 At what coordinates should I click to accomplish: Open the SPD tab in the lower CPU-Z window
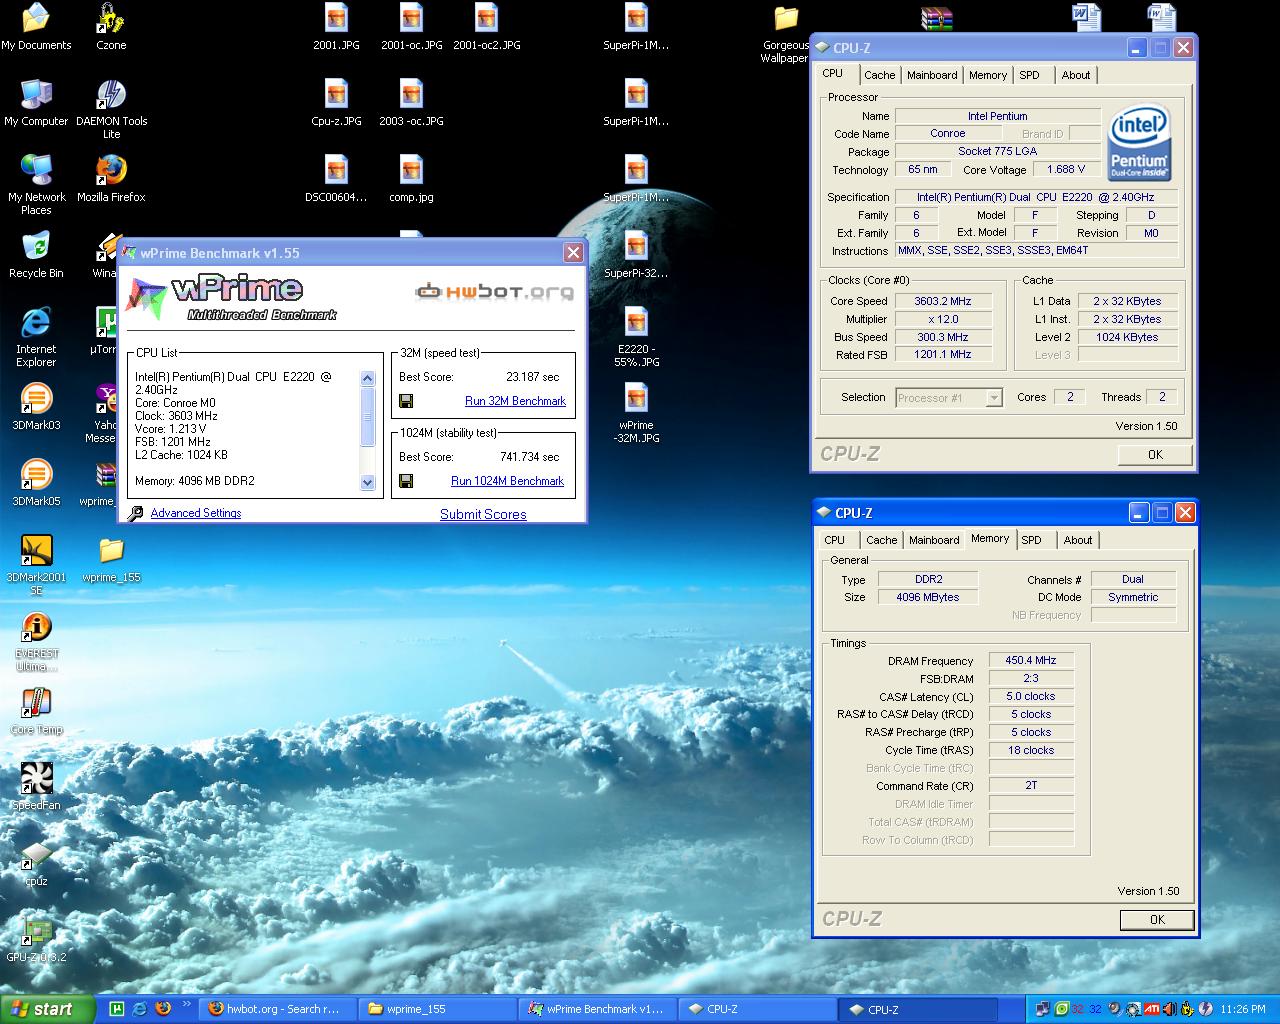(1032, 540)
